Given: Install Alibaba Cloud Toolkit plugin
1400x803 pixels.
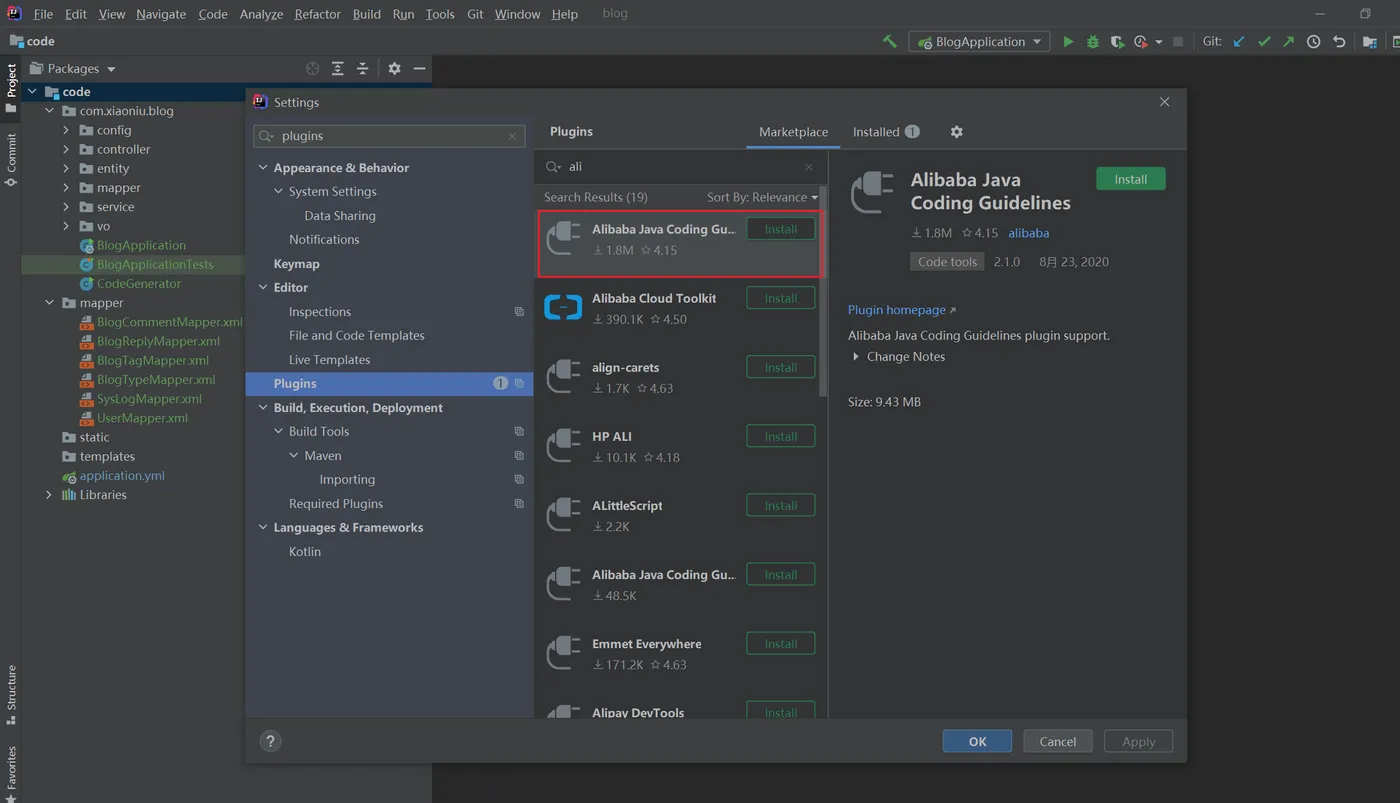Looking at the screenshot, I should [781, 298].
